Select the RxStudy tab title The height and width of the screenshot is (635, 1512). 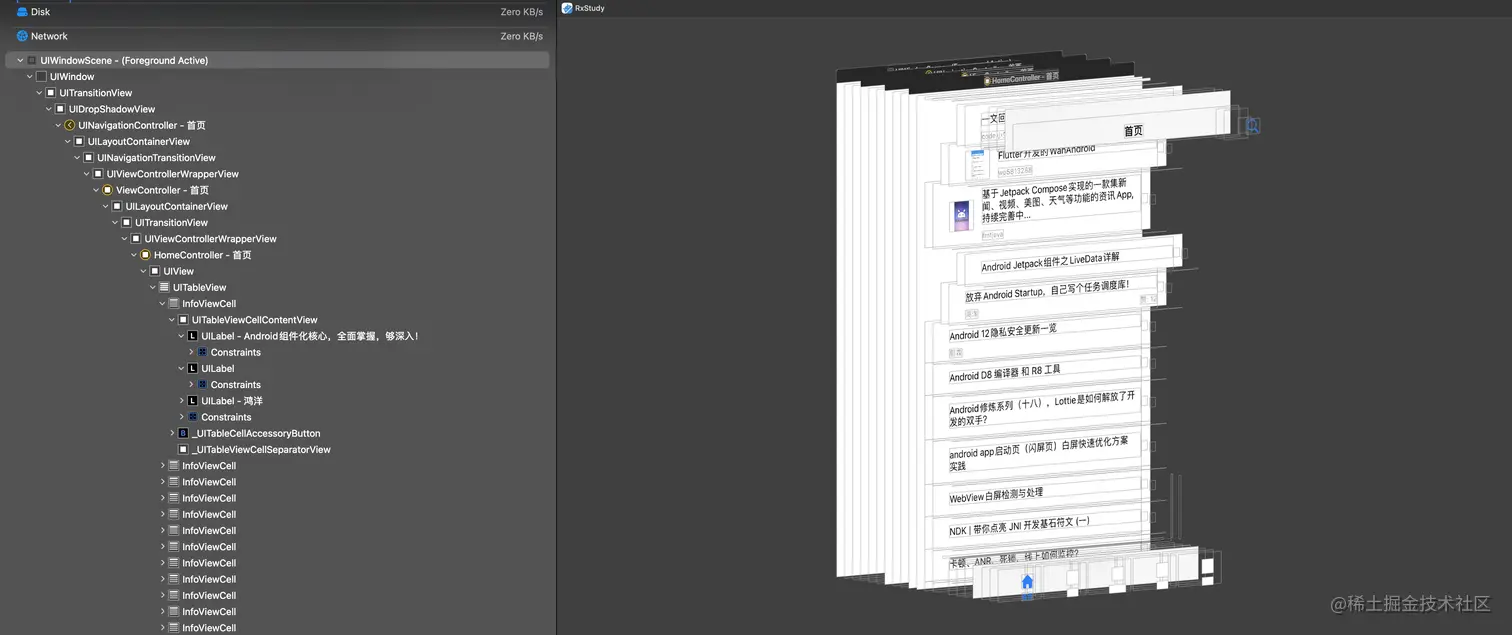590,8
